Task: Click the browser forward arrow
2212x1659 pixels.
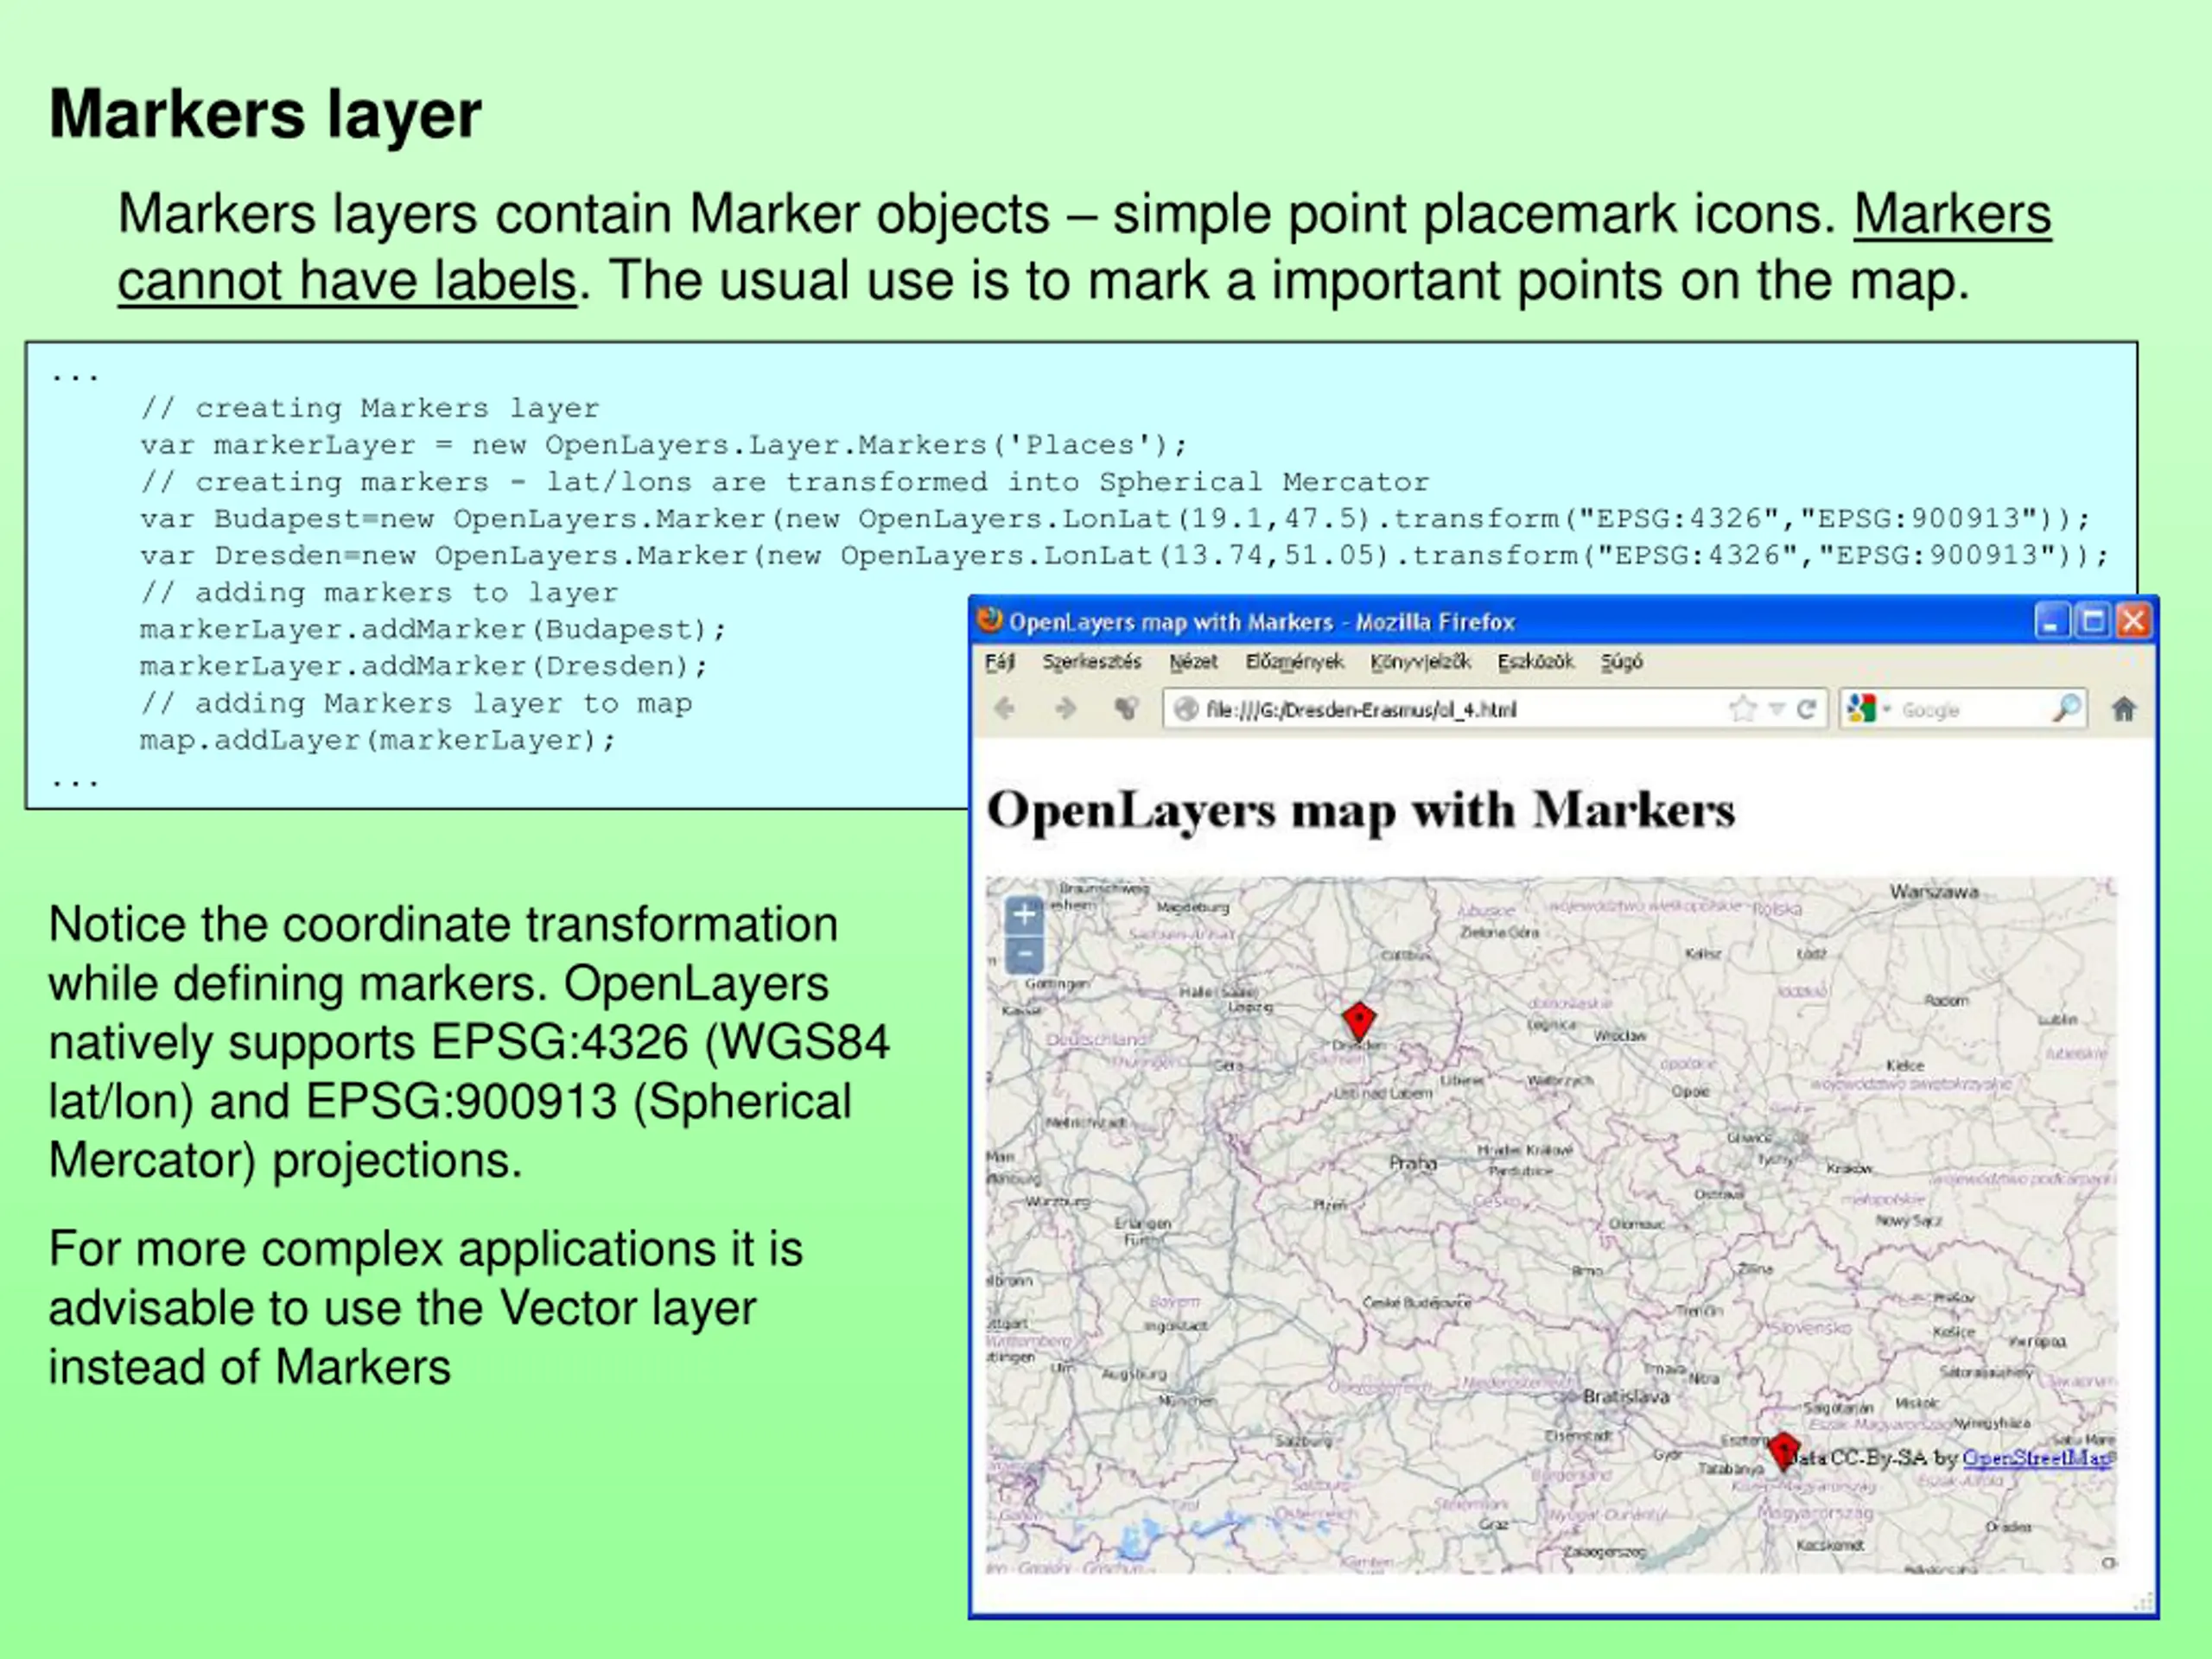Action: [1066, 709]
